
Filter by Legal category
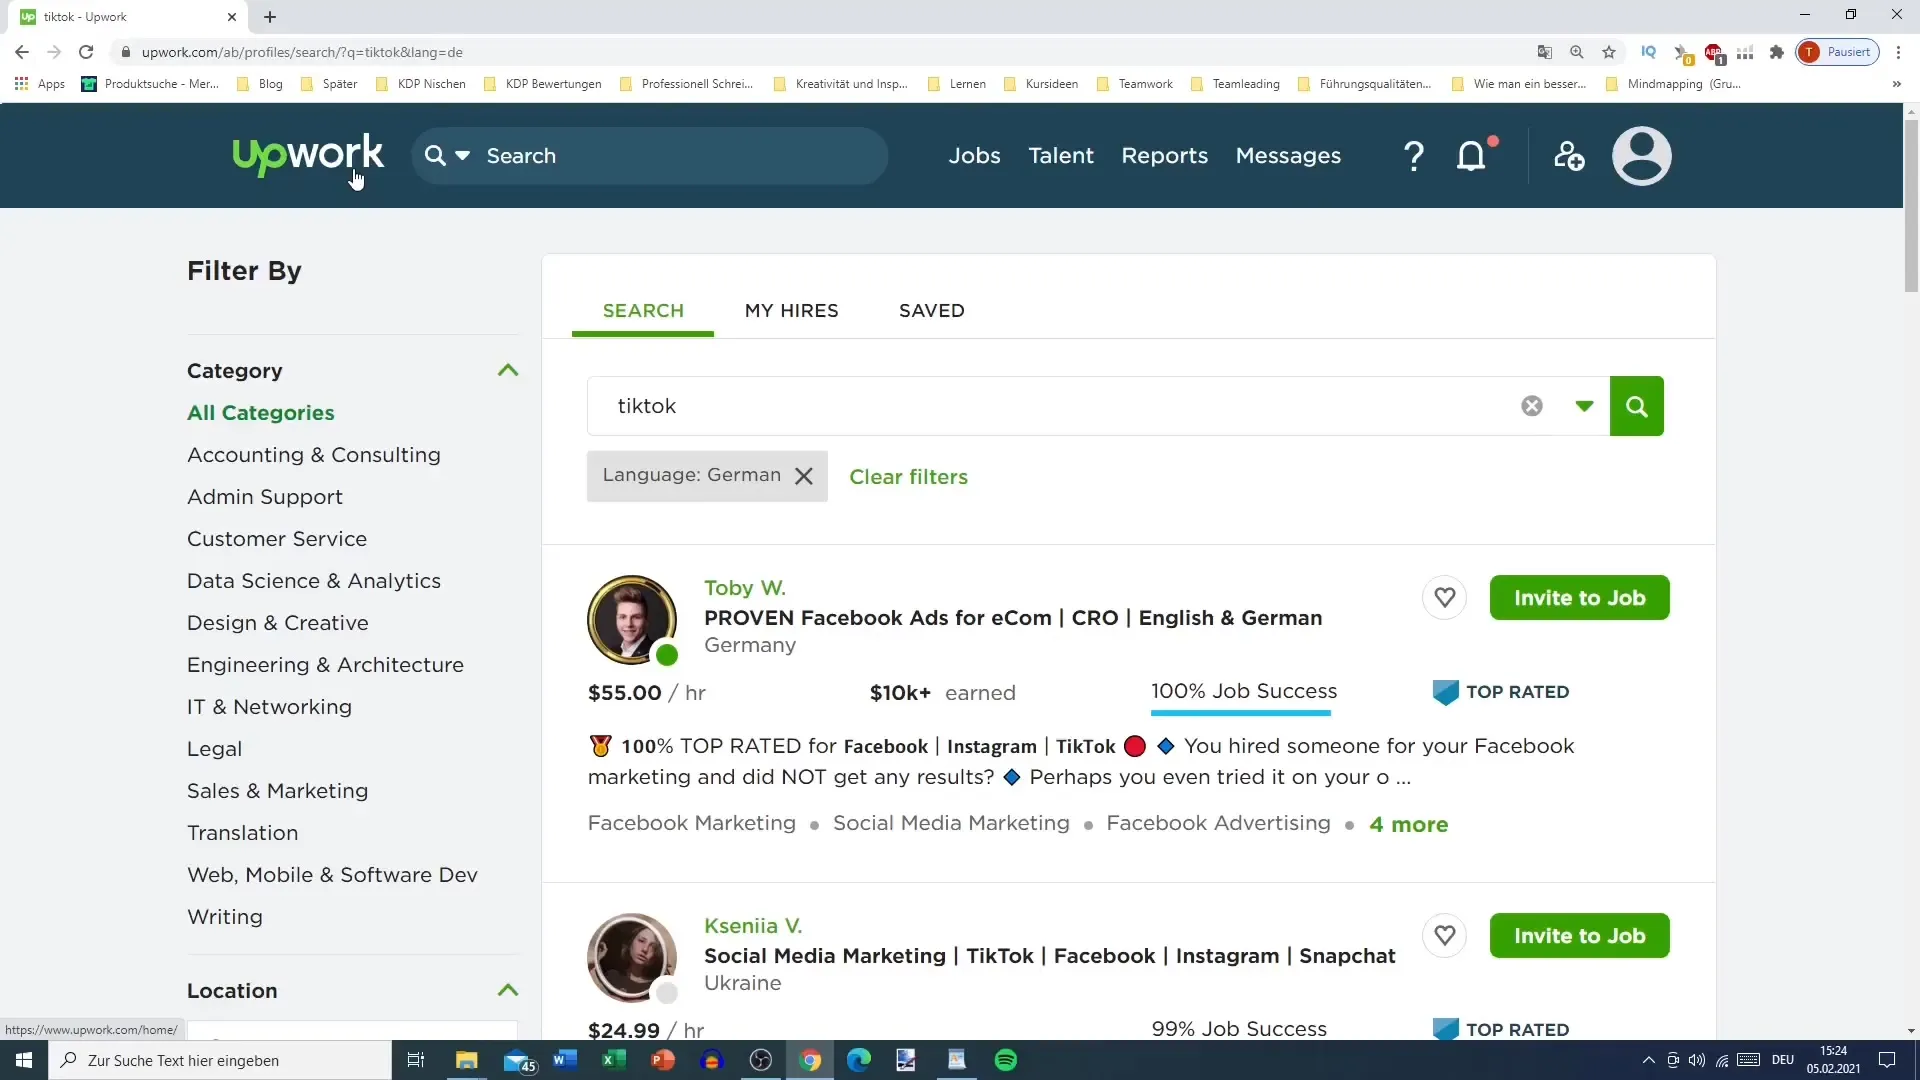click(x=214, y=749)
